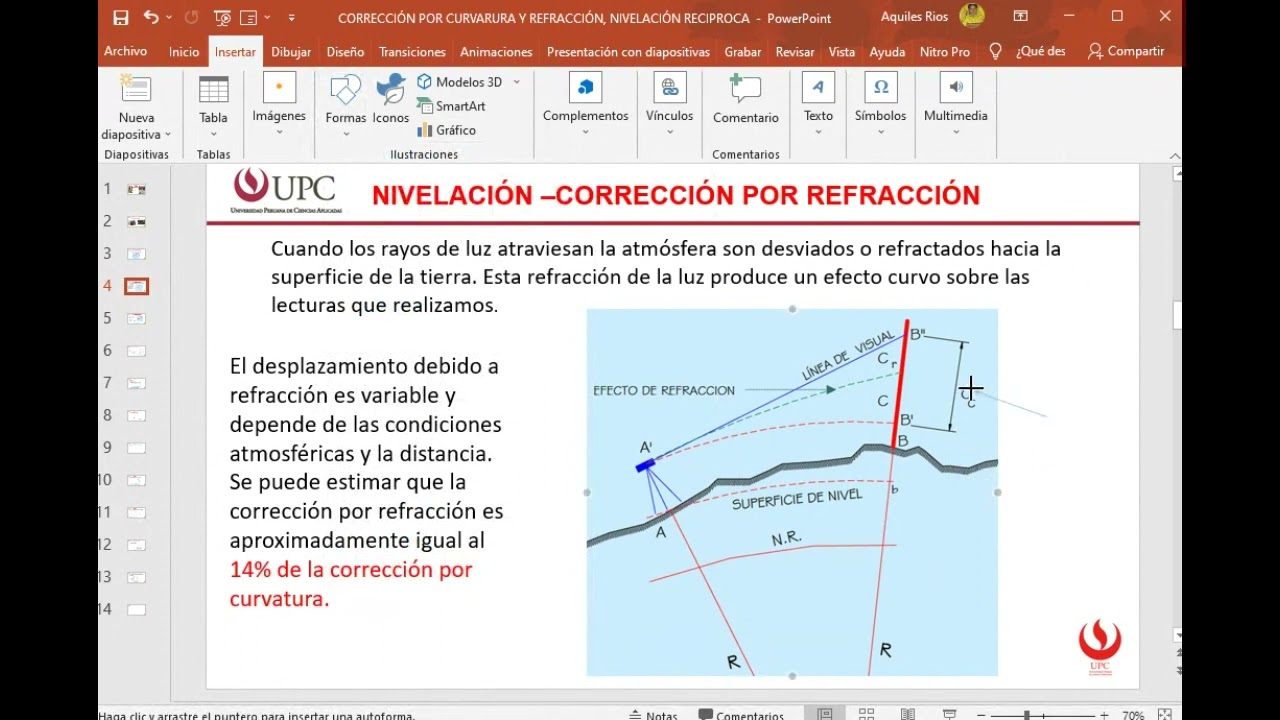The height and width of the screenshot is (720, 1280).
Task: Insert Modelos 3D
Action: click(460, 82)
